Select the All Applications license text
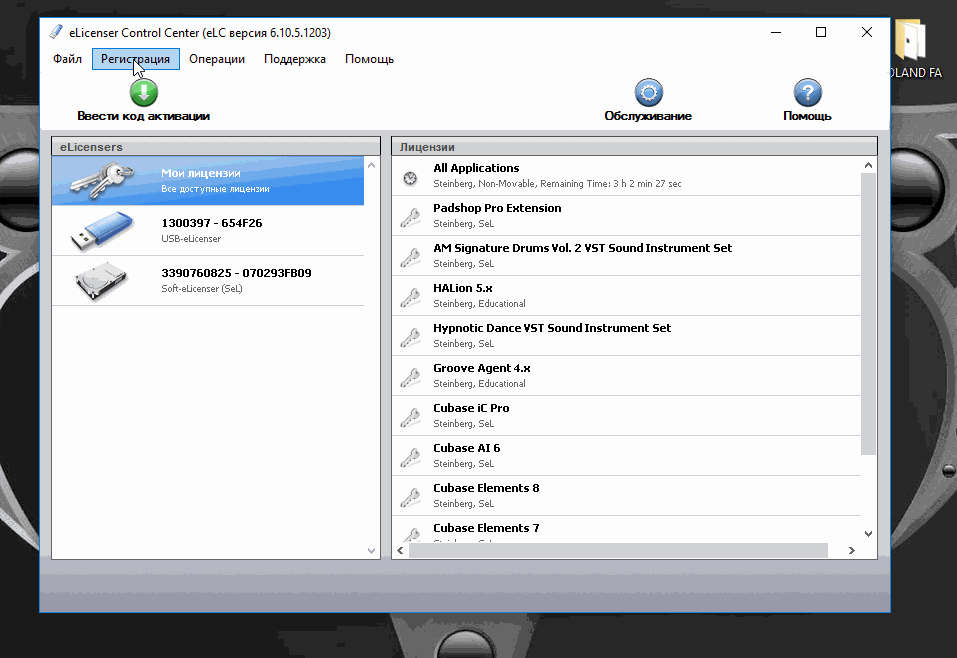This screenshot has width=957, height=658. [476, 168]
